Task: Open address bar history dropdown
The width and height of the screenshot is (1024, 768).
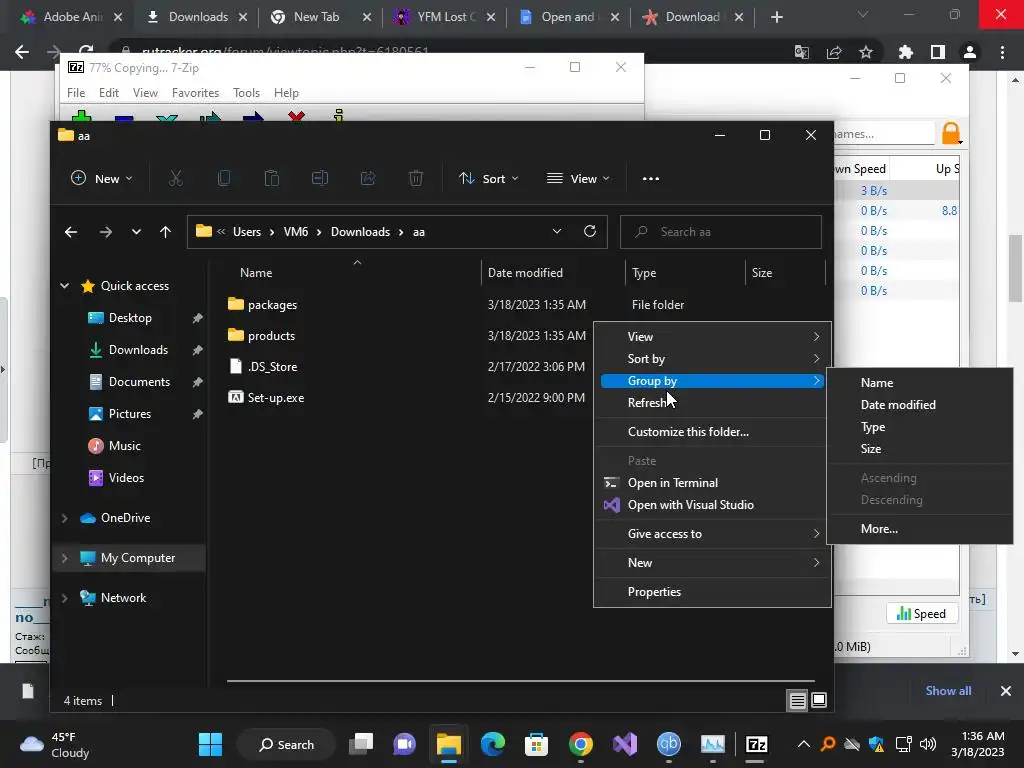Action: (557, 231)
